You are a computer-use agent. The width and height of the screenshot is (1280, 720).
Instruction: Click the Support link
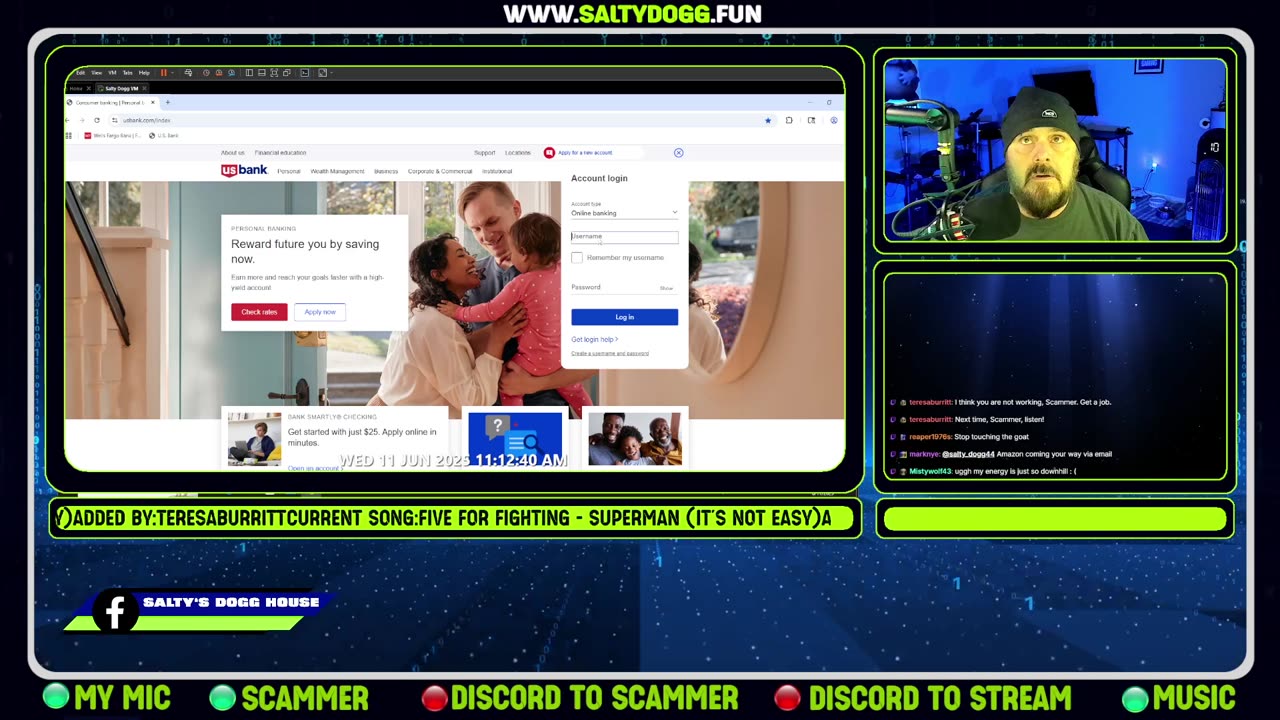[x=485, y=153]
